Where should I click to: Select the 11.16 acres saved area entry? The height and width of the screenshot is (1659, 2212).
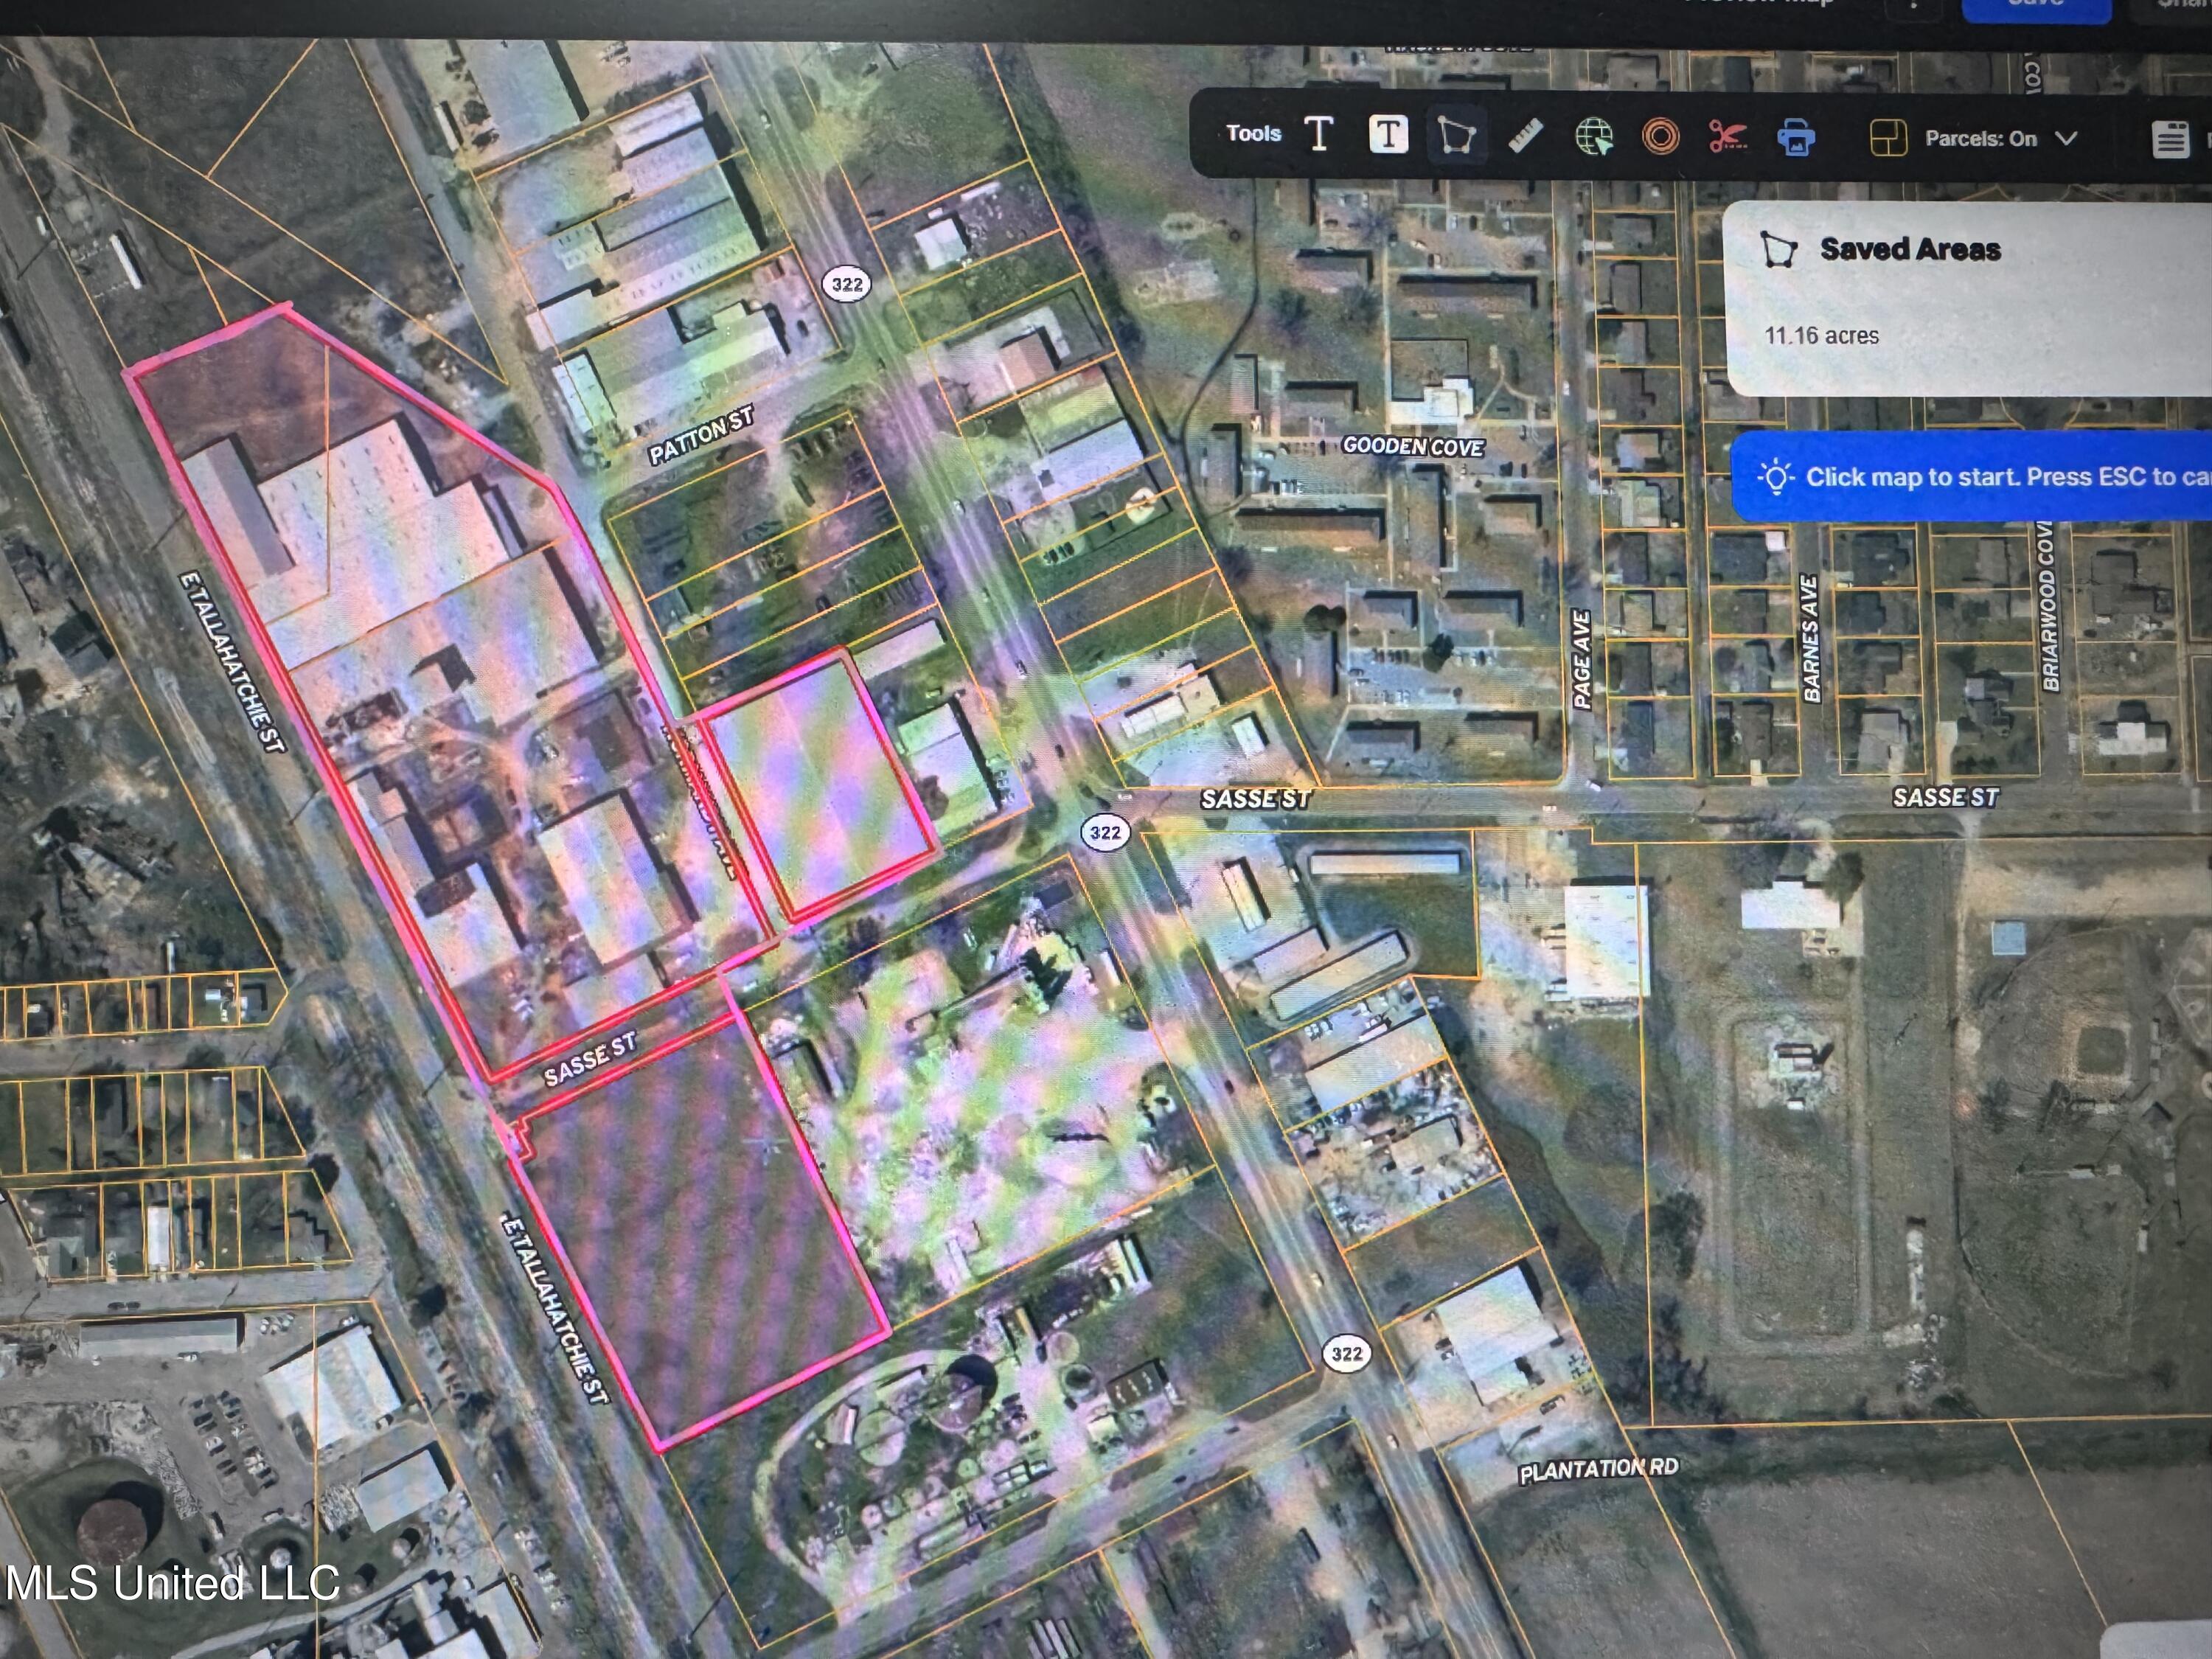coord(1821,336)
